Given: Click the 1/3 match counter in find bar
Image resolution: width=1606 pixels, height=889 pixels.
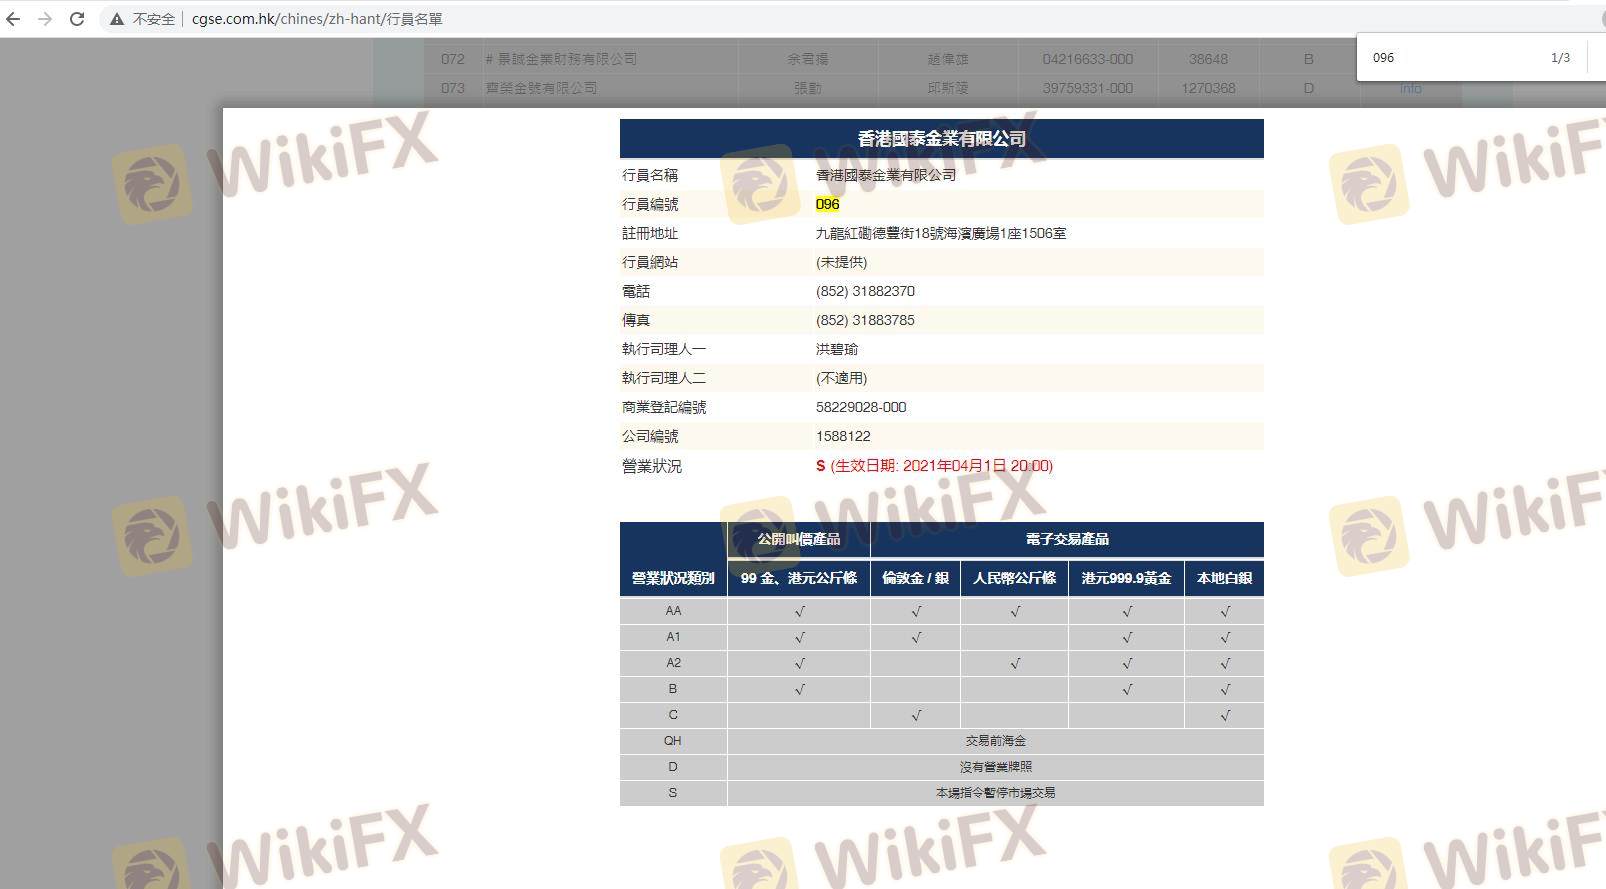Looking at the screenshot, I should point(1560,58).
